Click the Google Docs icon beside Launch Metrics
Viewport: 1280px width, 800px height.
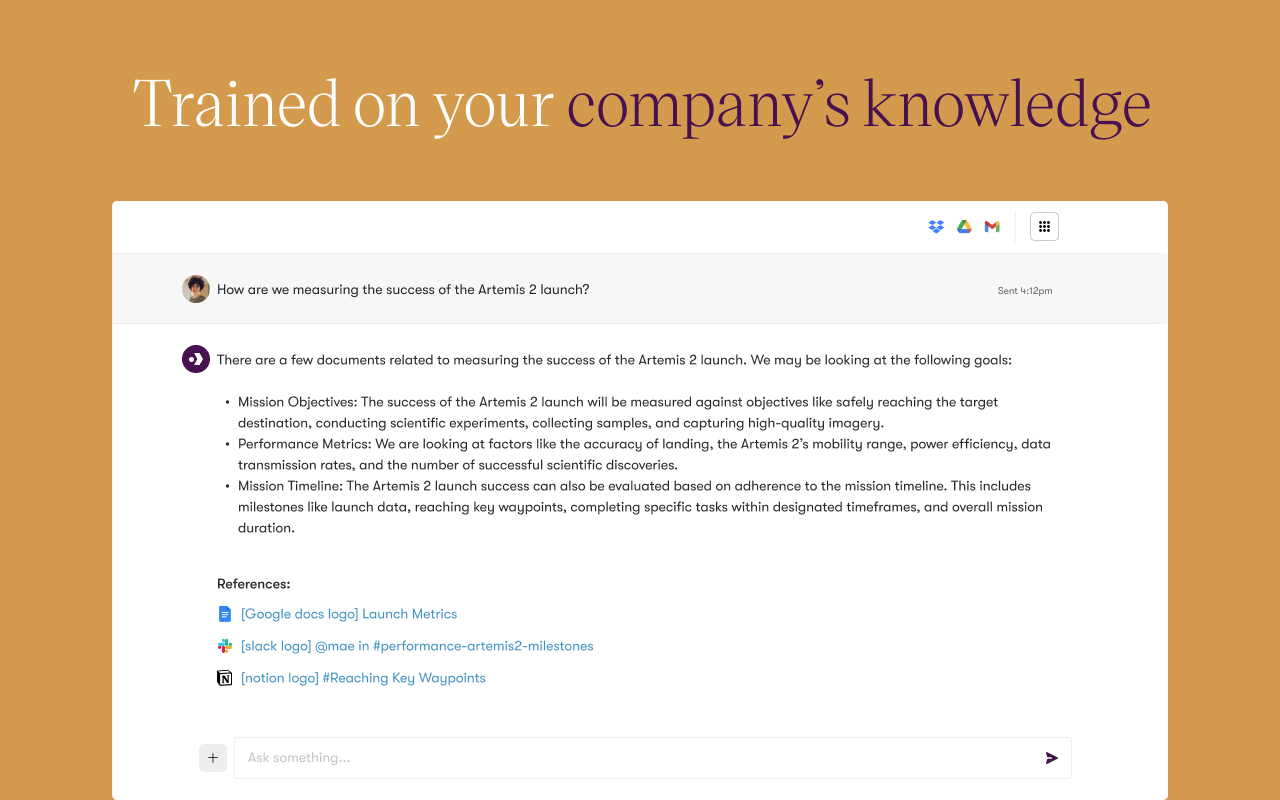[x=225, y=613]
